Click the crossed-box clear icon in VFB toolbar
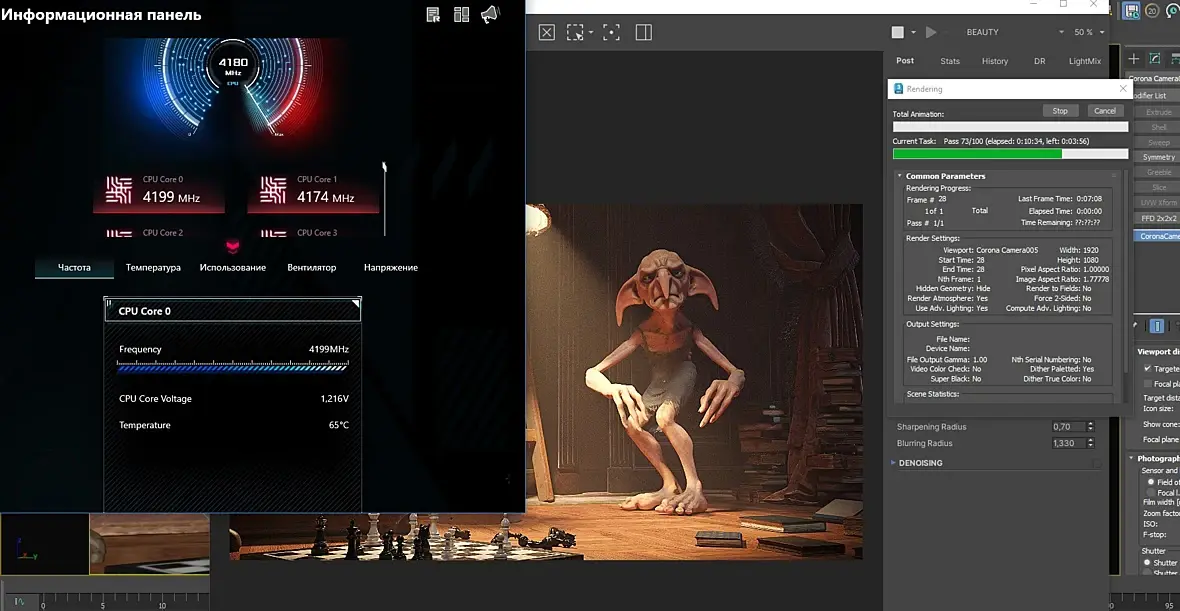 click(x=547, y=32)
